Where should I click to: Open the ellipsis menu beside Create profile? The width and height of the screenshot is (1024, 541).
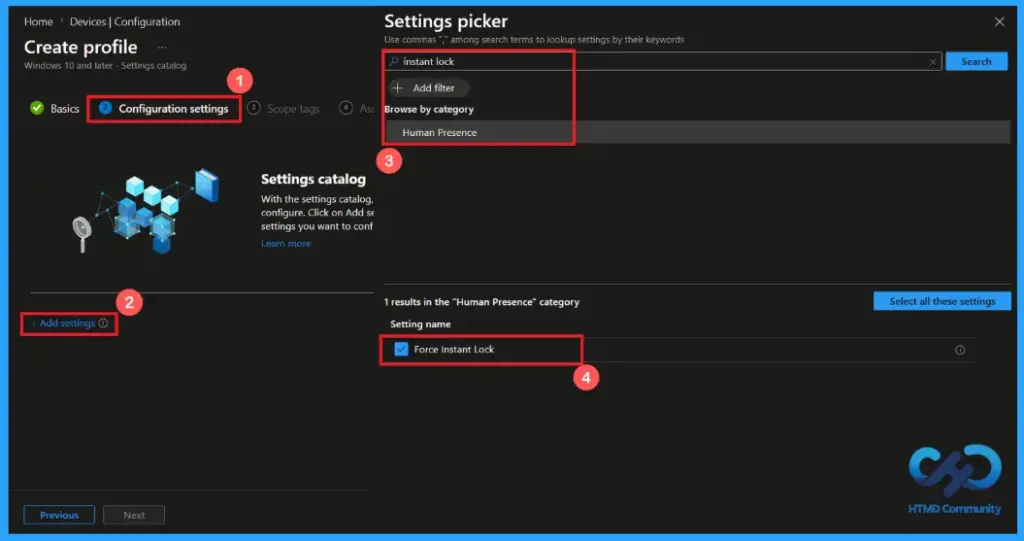[162, 47]
